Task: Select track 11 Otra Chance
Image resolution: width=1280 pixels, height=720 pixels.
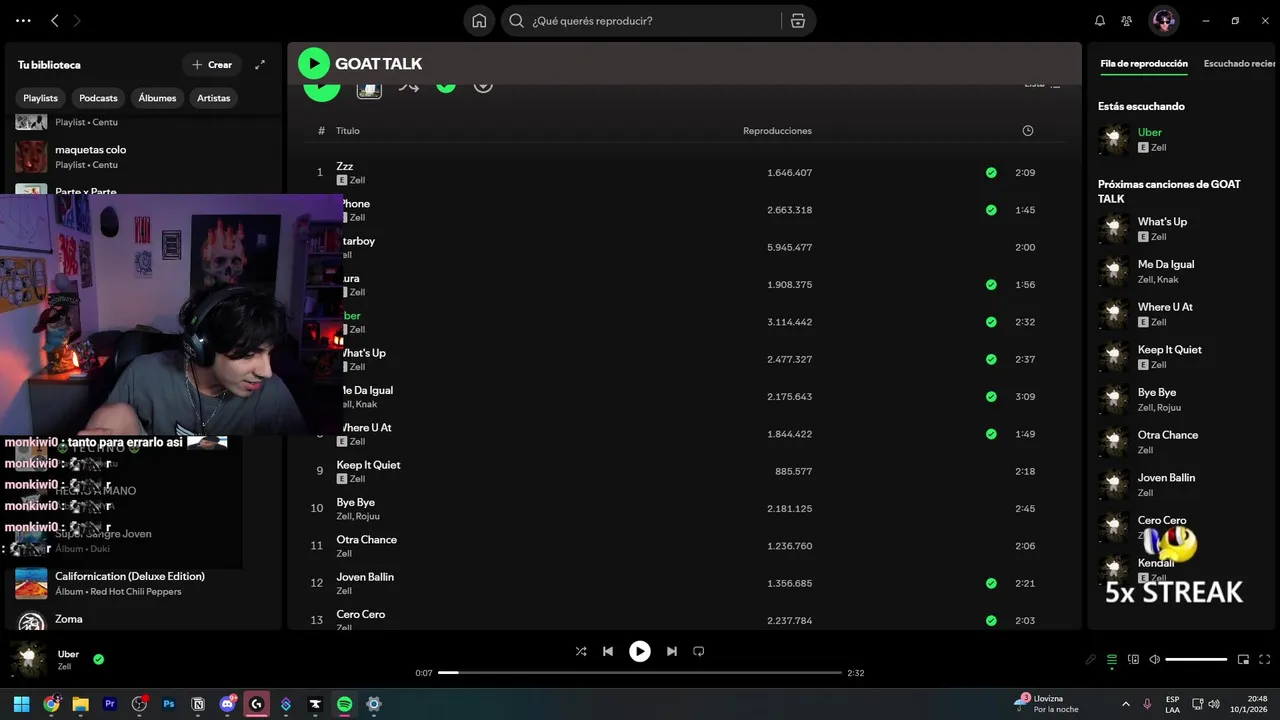Action: coord(683,546)
